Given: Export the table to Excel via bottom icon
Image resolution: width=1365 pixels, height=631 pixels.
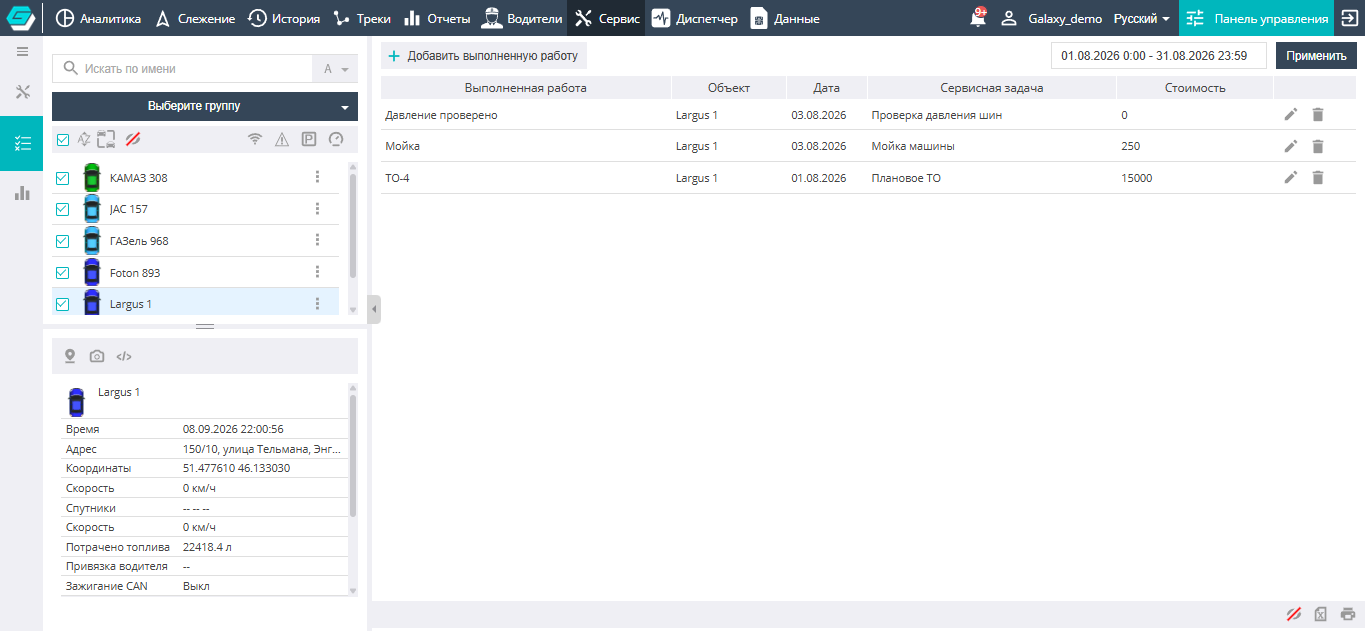Looking at the screenshot, I should [1321, 614].
